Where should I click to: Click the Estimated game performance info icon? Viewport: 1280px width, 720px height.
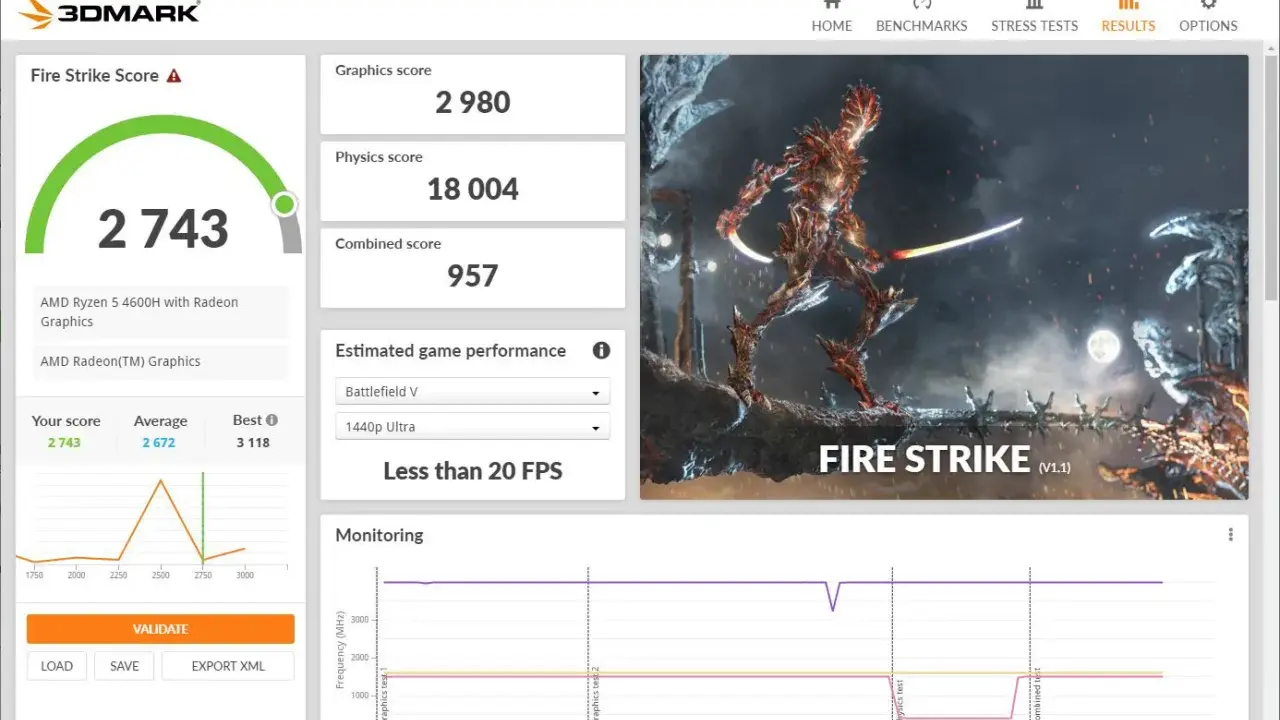point(601,350)
